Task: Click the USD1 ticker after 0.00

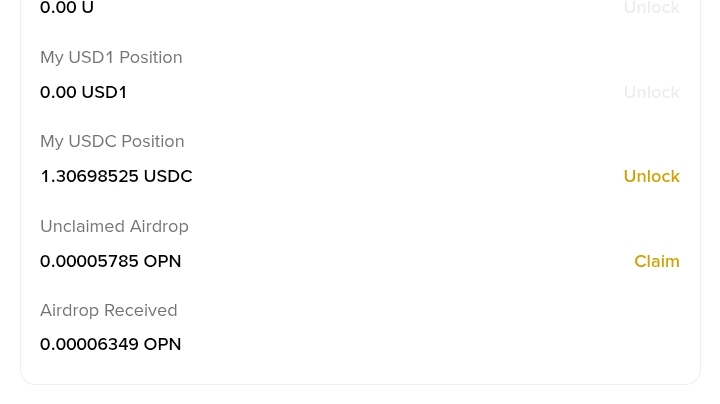Action: (x=104, y=92)
